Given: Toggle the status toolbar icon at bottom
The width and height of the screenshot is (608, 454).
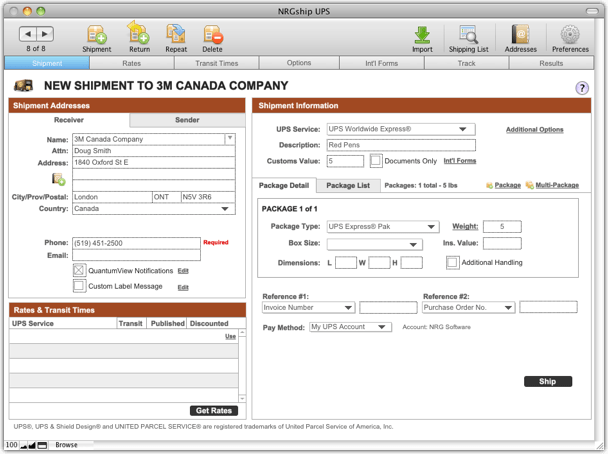Looking at the screenshot, I should pyautogui.click(x=42, y=445).
